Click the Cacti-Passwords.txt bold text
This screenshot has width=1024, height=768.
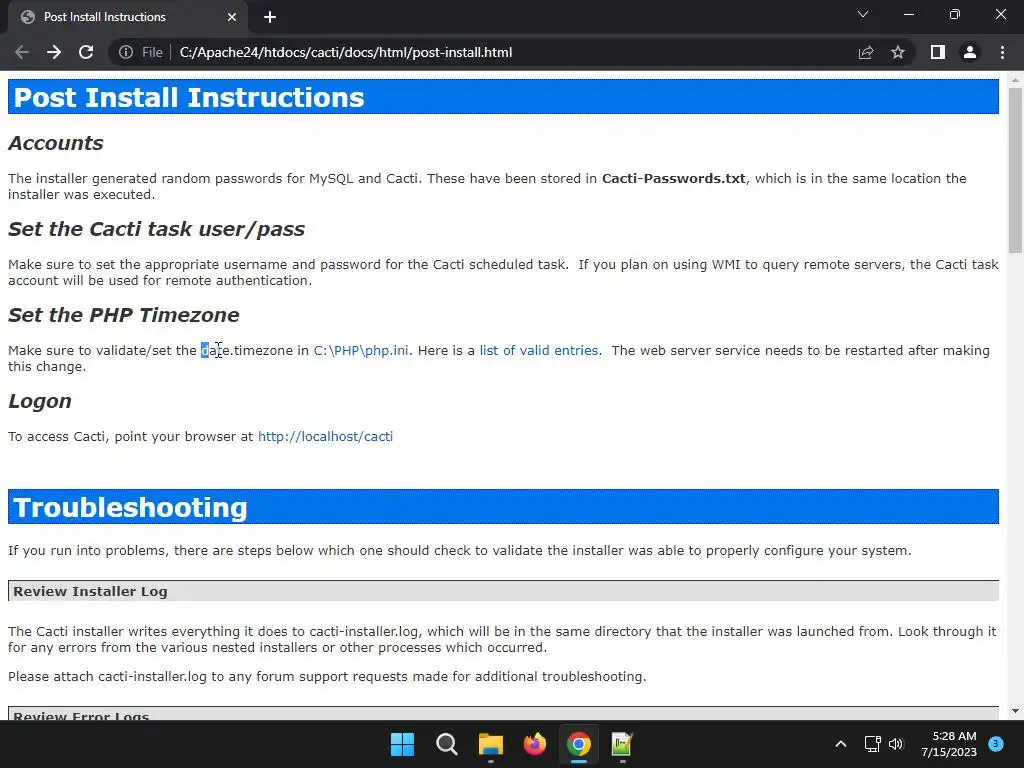pos(673,178)
